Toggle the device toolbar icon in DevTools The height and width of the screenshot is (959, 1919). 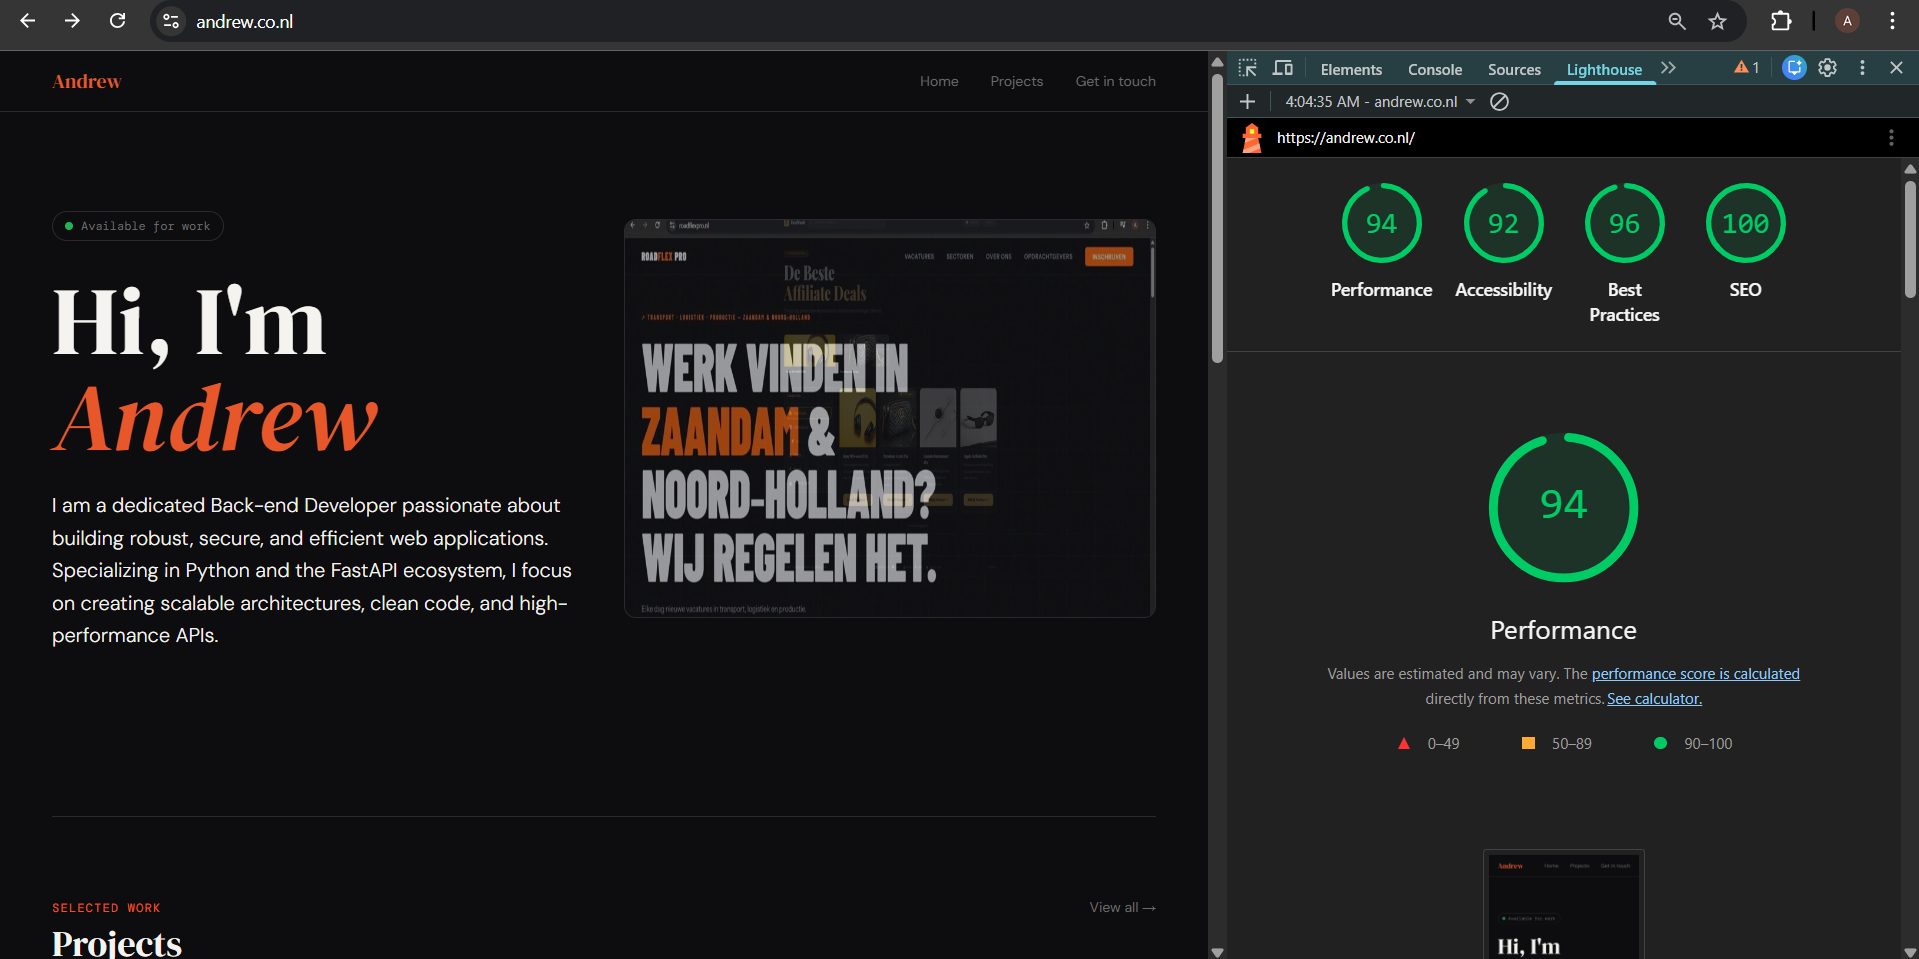[1282, 68]
